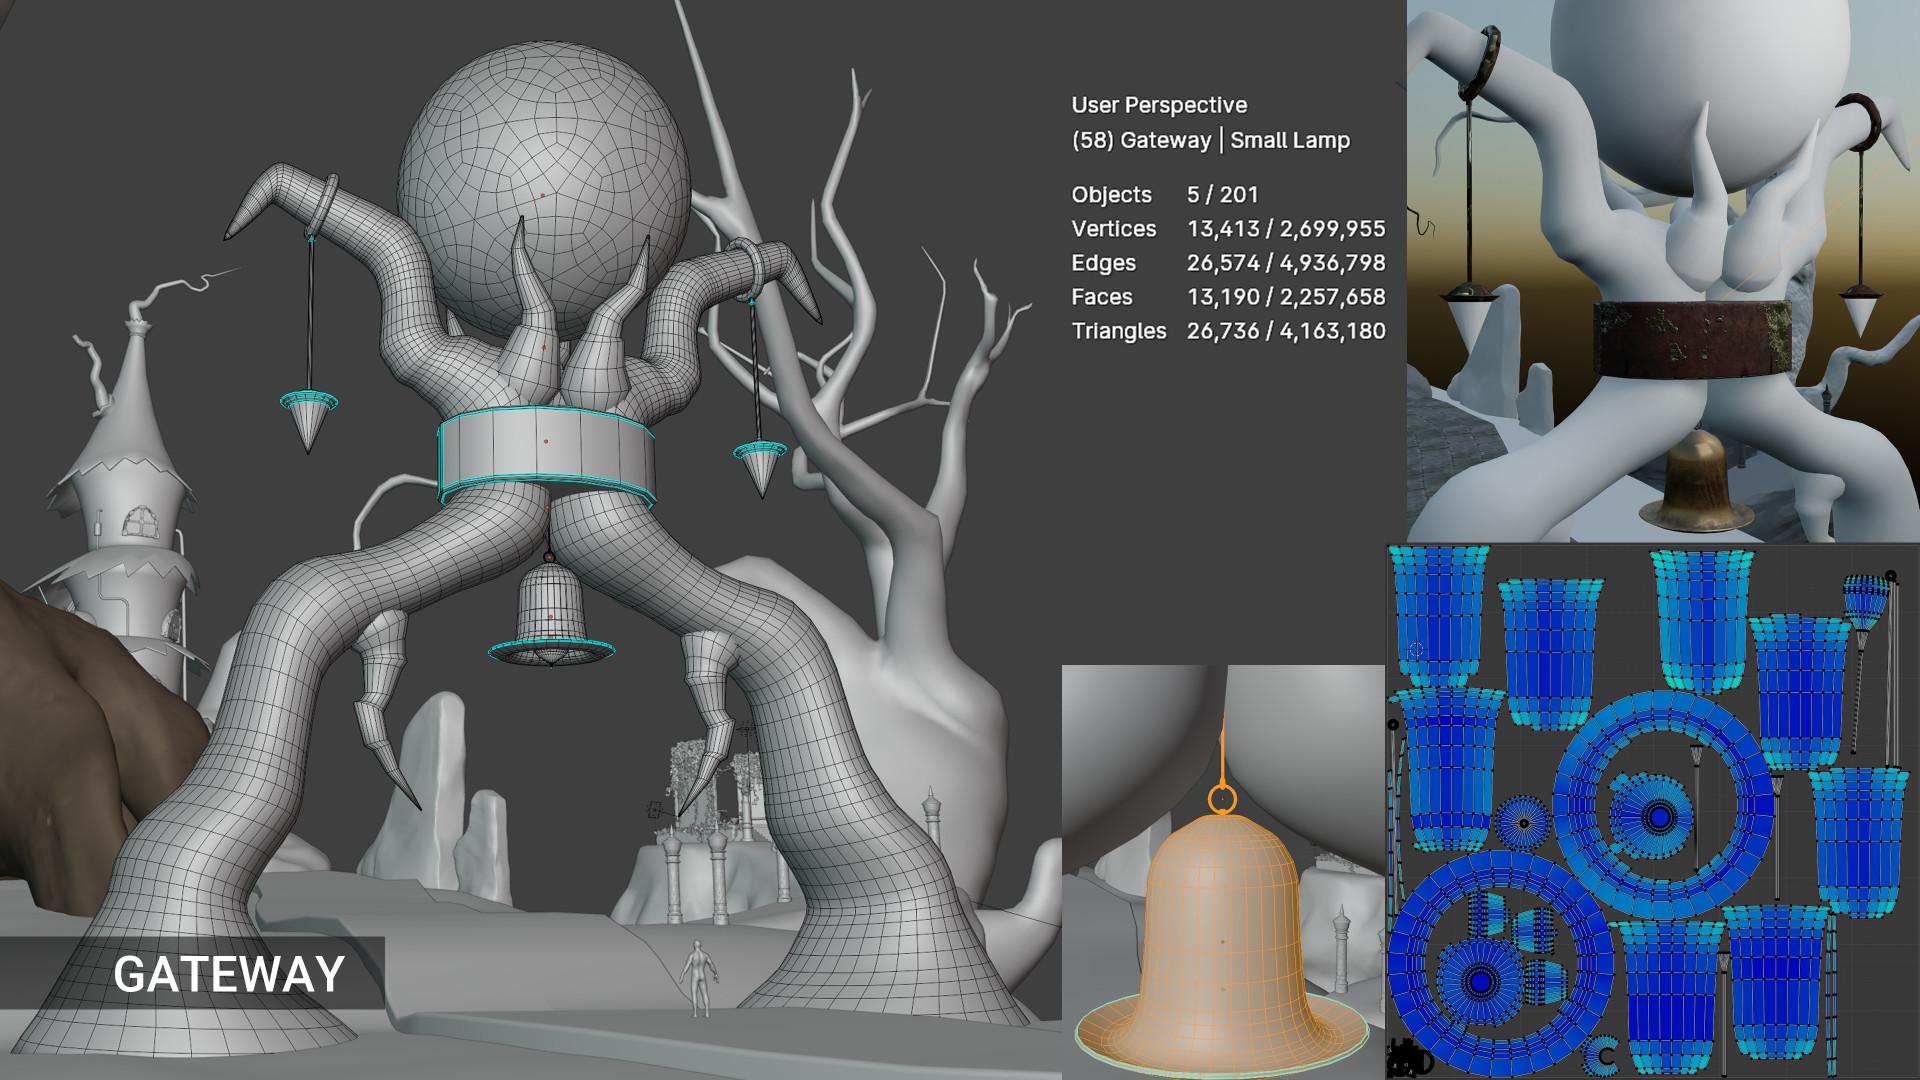
Task: Click the Vertices statistic row
Action: pos(1227,229)
